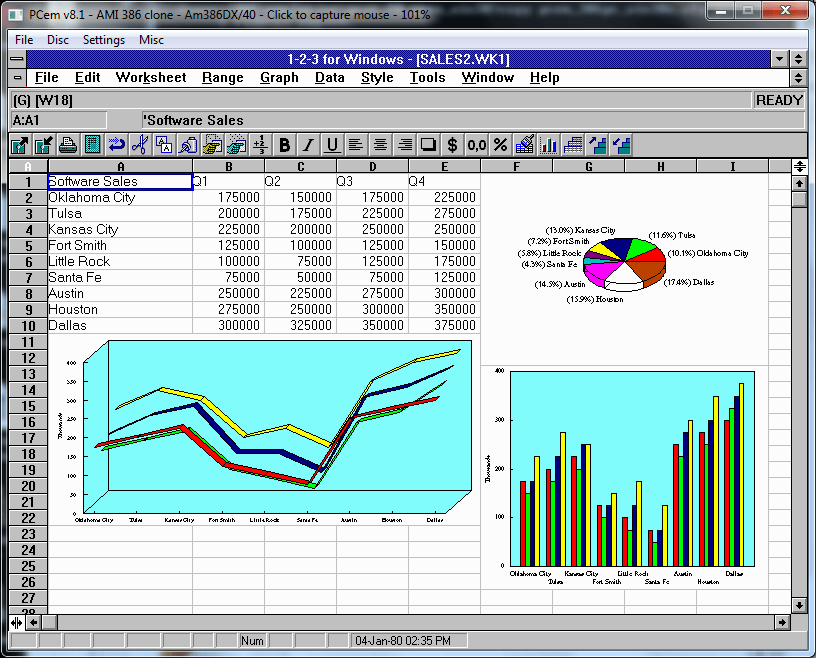
Task: Open the Data menu
Action: (329, 78)
